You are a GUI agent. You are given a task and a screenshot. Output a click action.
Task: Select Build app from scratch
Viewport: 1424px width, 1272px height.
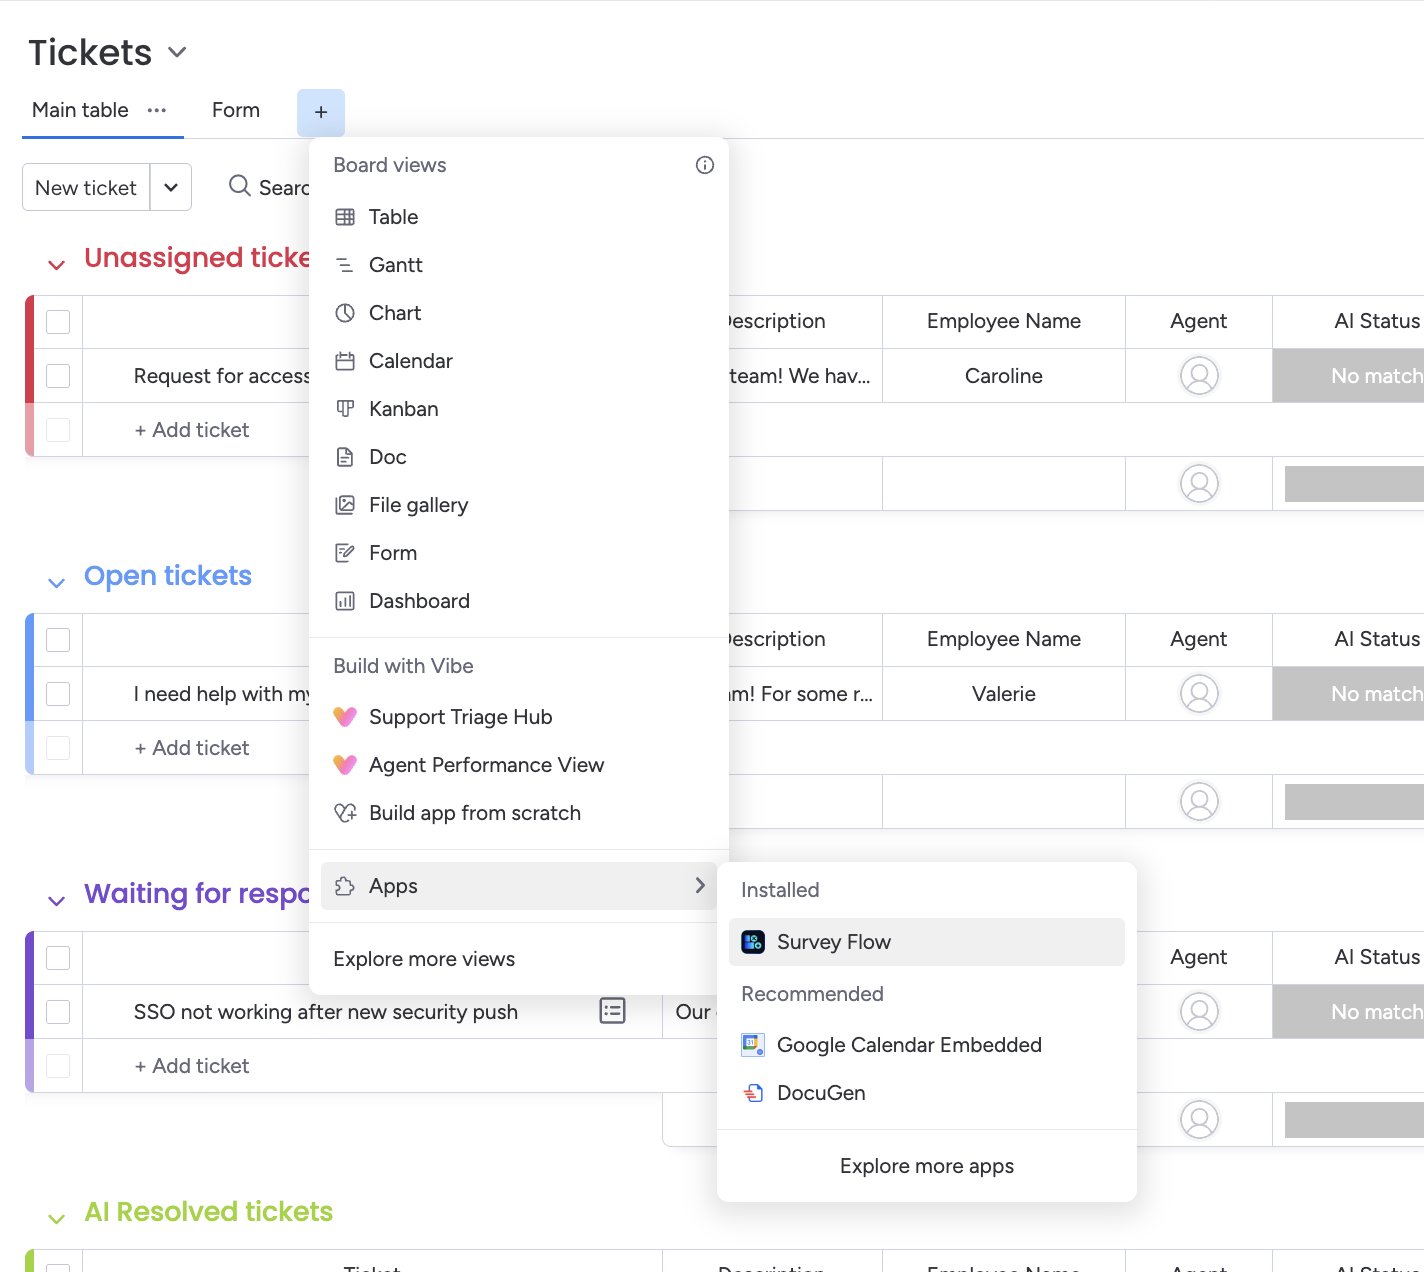coord(519,813)
